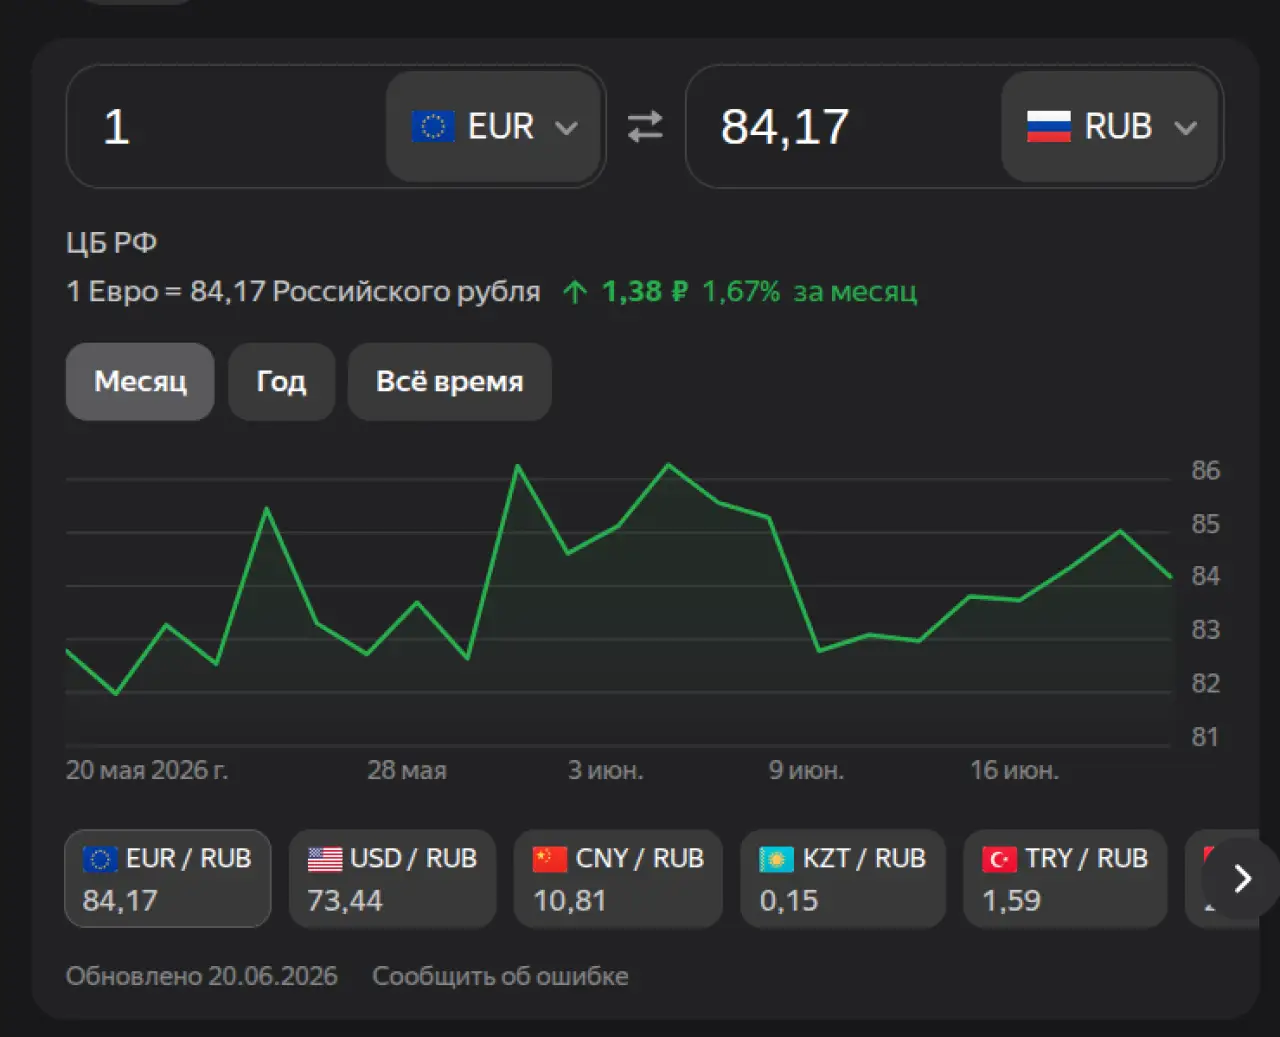Click the Kazakhstan flag on the KZT / RUB card
Screen dimensions: 1280x1037
776,859
